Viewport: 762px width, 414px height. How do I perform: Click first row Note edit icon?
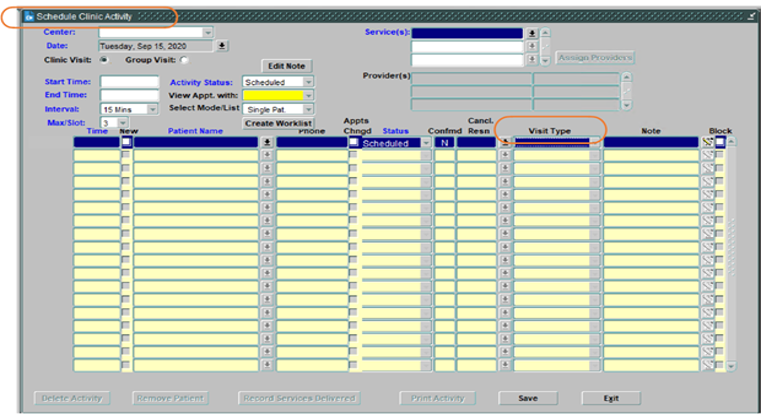point(708,143)
